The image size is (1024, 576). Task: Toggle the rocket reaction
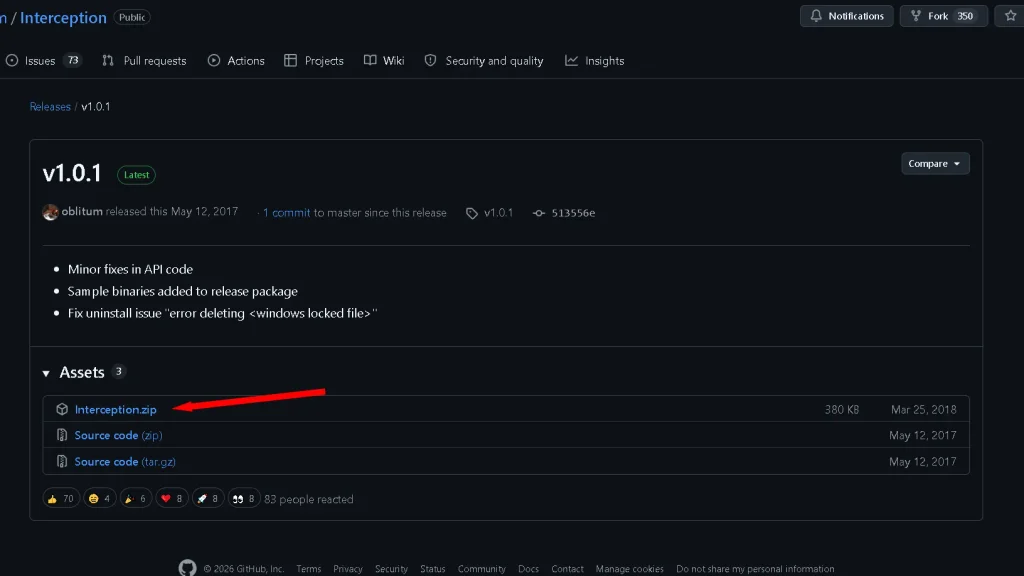208,499
